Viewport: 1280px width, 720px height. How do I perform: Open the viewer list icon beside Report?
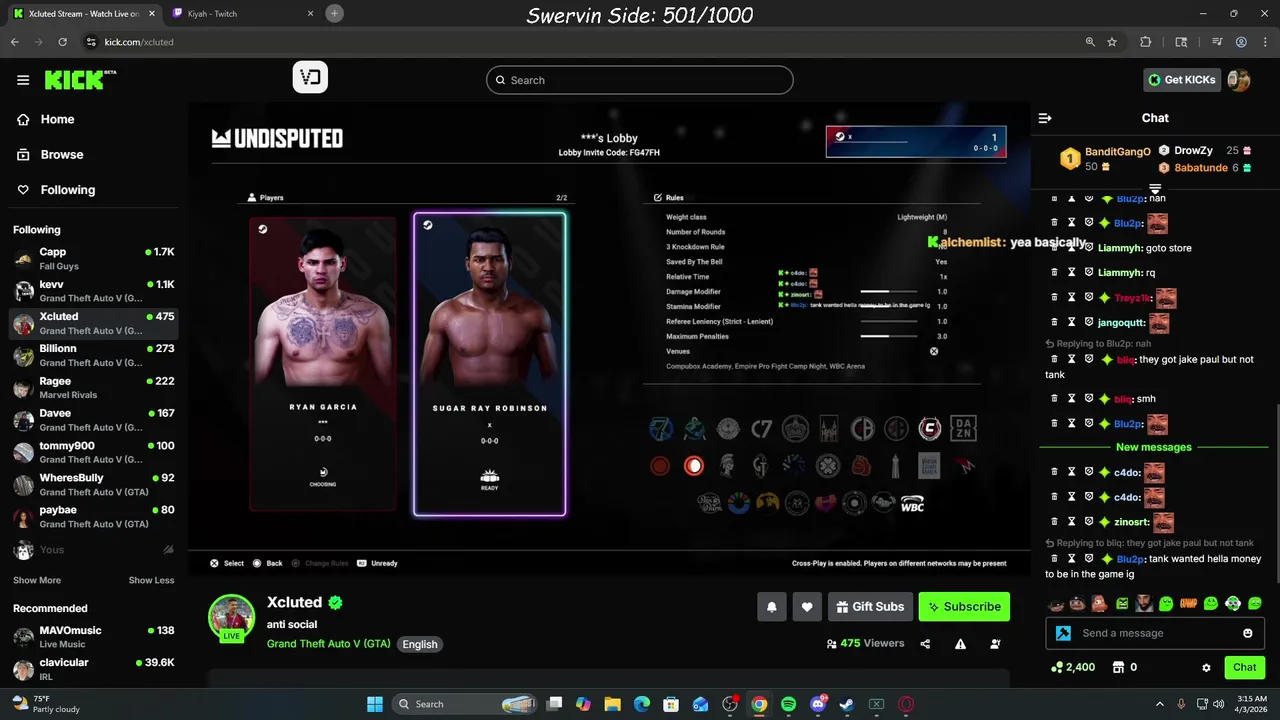pyautogui.click(x=995, y=644)
